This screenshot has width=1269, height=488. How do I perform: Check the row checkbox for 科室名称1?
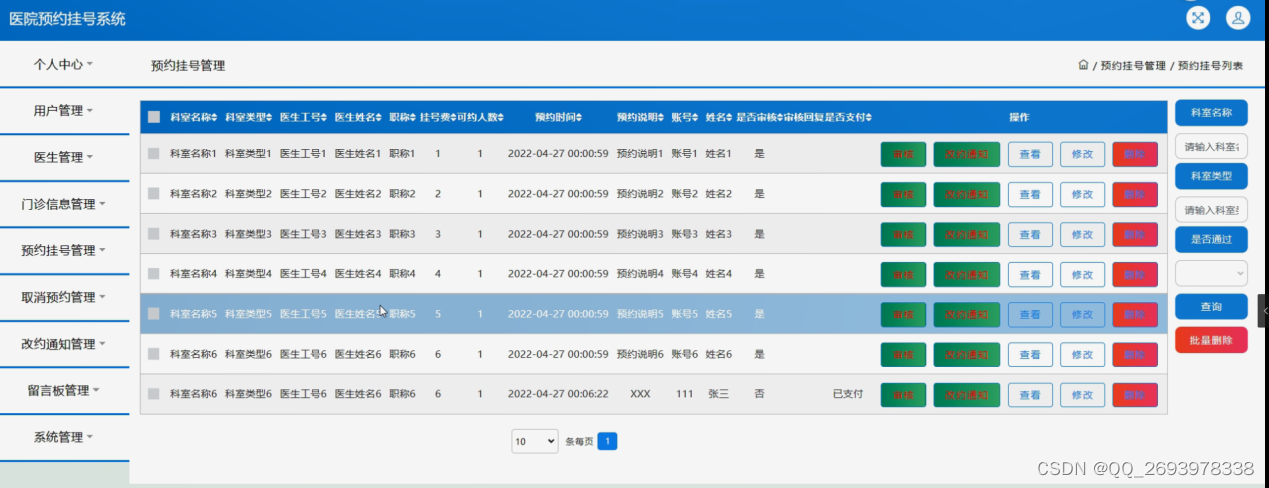(x=154, y=154)
